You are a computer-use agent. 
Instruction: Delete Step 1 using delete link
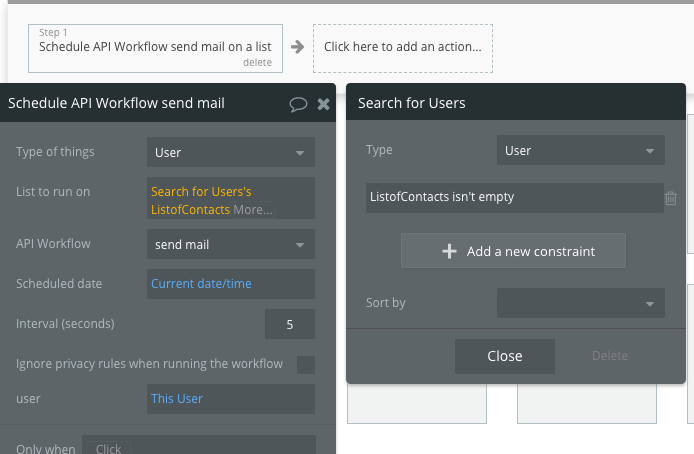point(257,62)
